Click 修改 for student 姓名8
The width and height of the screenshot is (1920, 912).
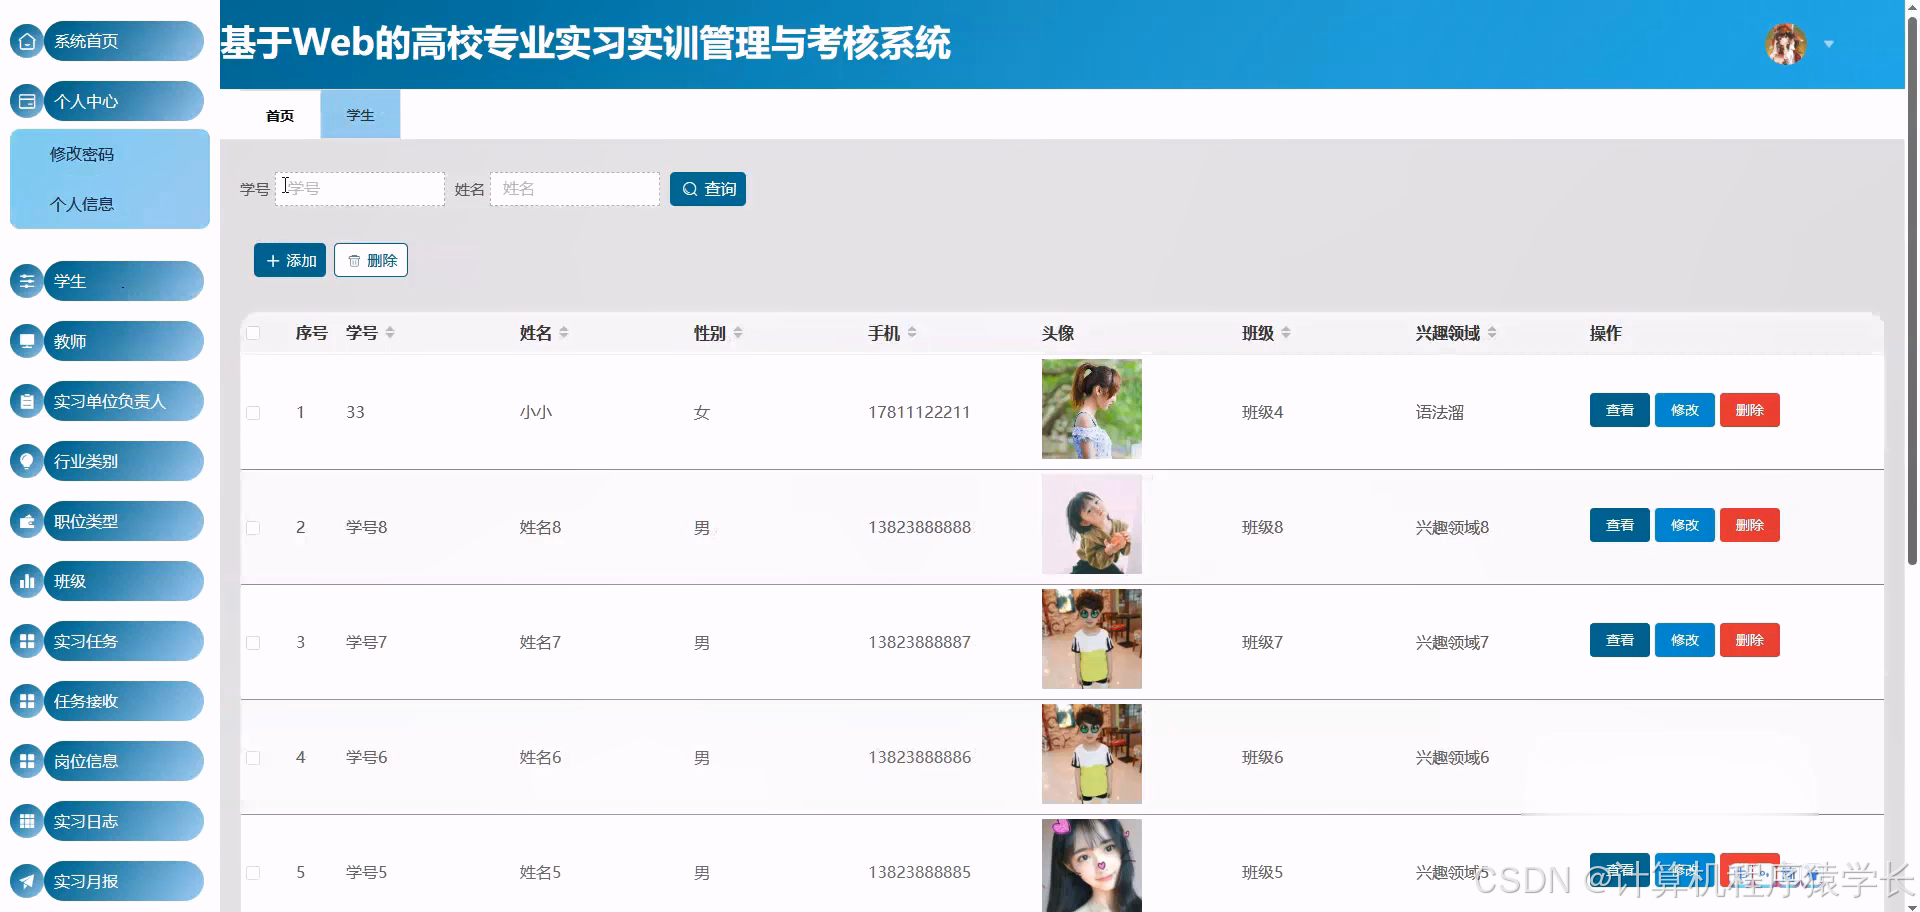point(1685,525)
